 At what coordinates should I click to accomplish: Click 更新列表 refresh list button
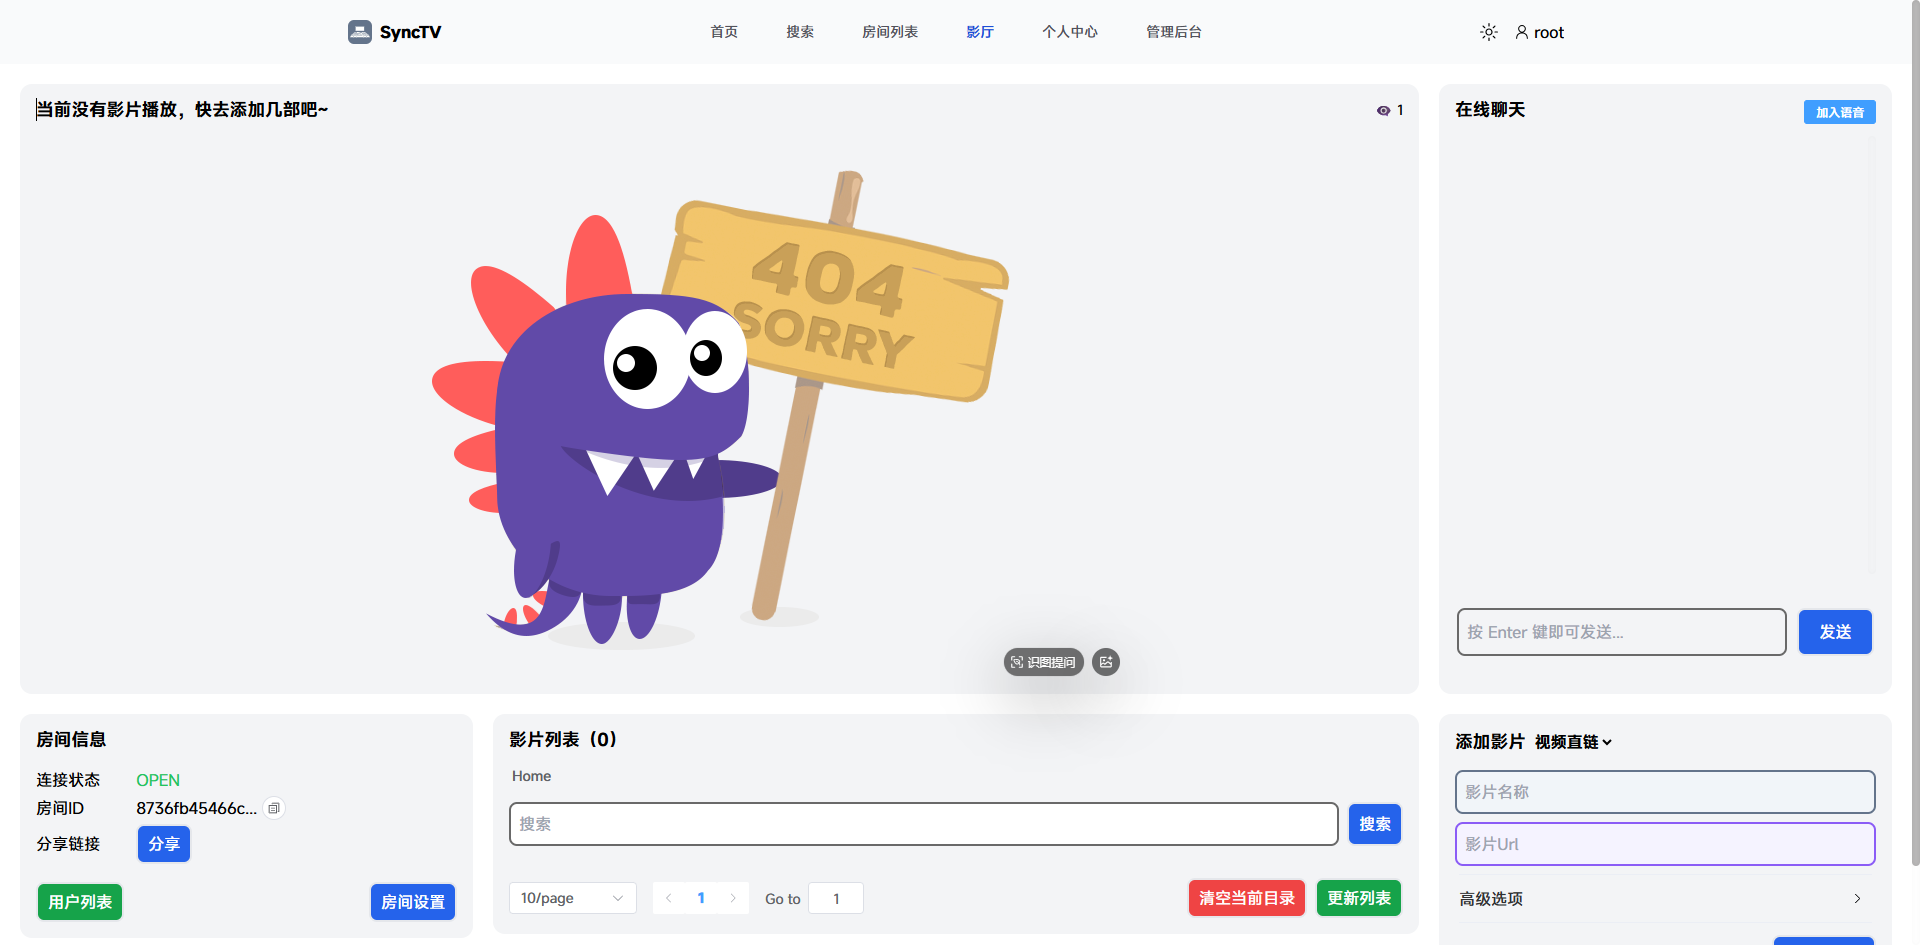[1359, 898]
